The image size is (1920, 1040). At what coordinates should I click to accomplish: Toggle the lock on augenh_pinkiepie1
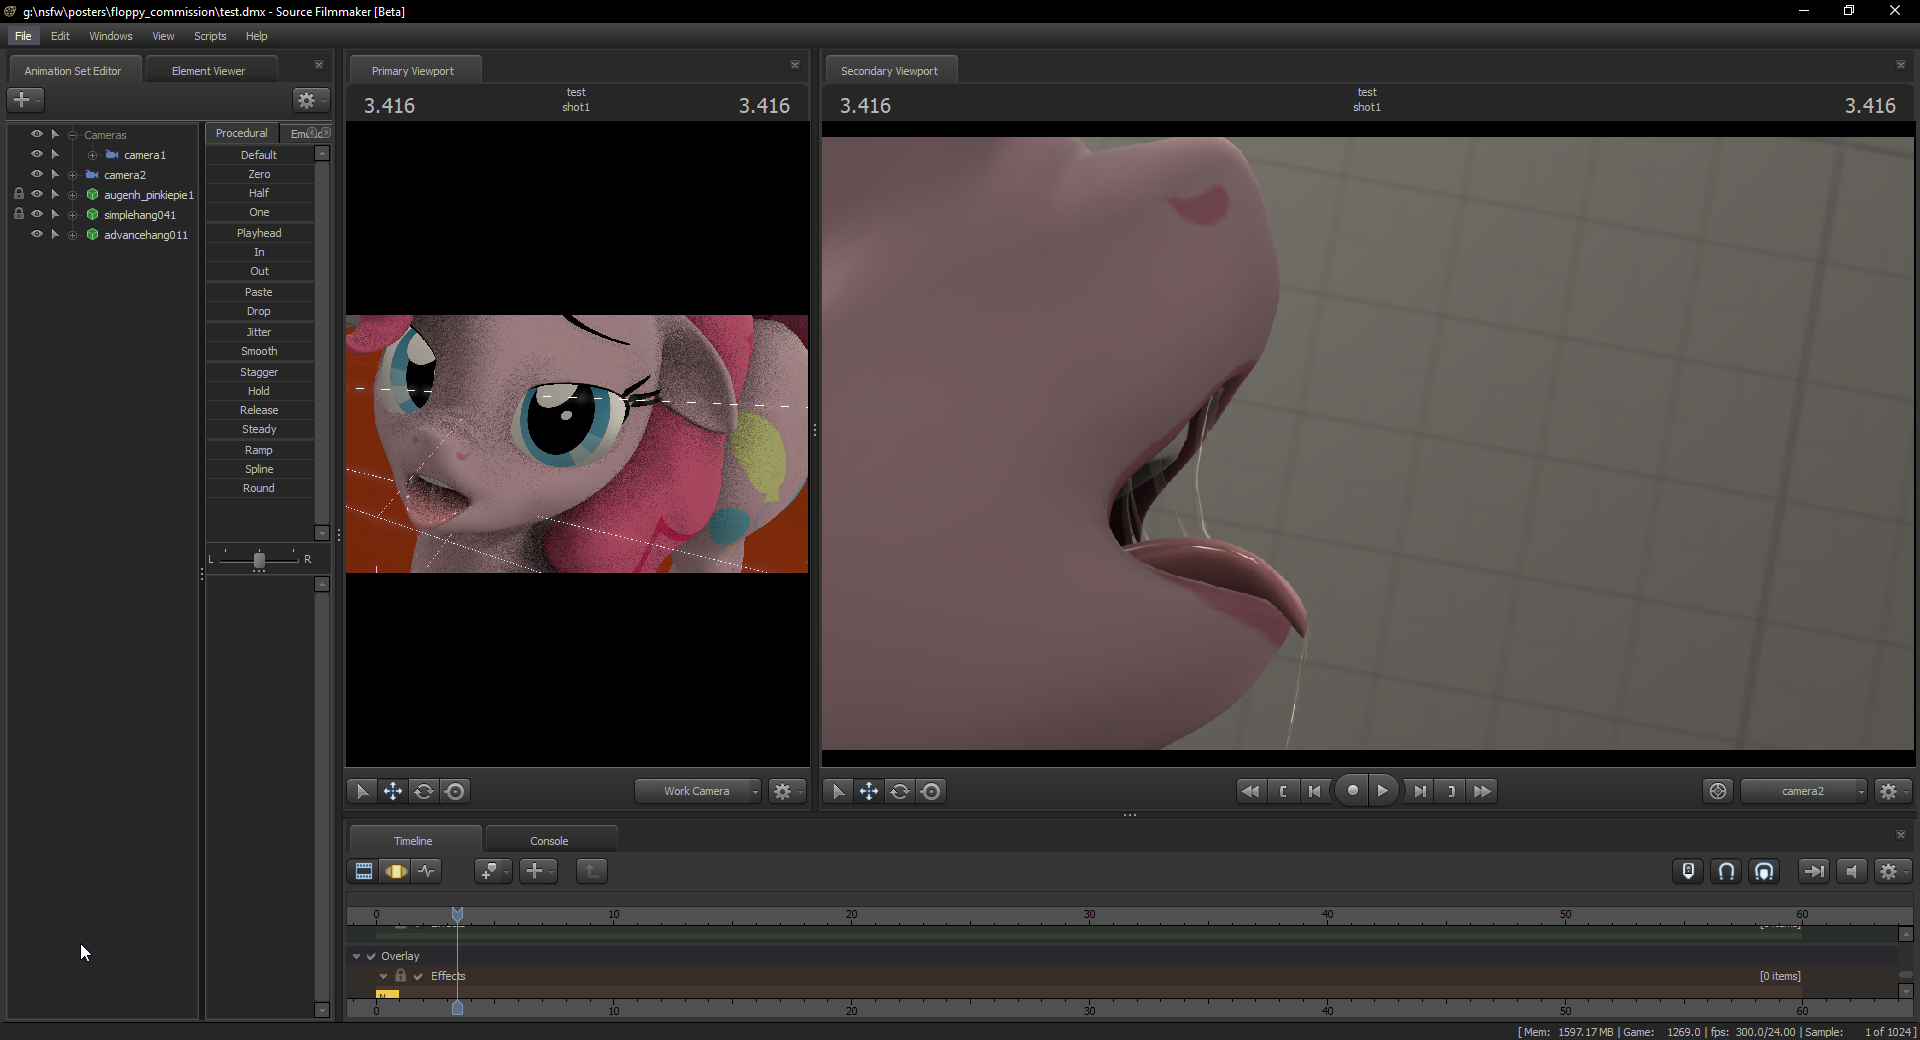[19, 194]
